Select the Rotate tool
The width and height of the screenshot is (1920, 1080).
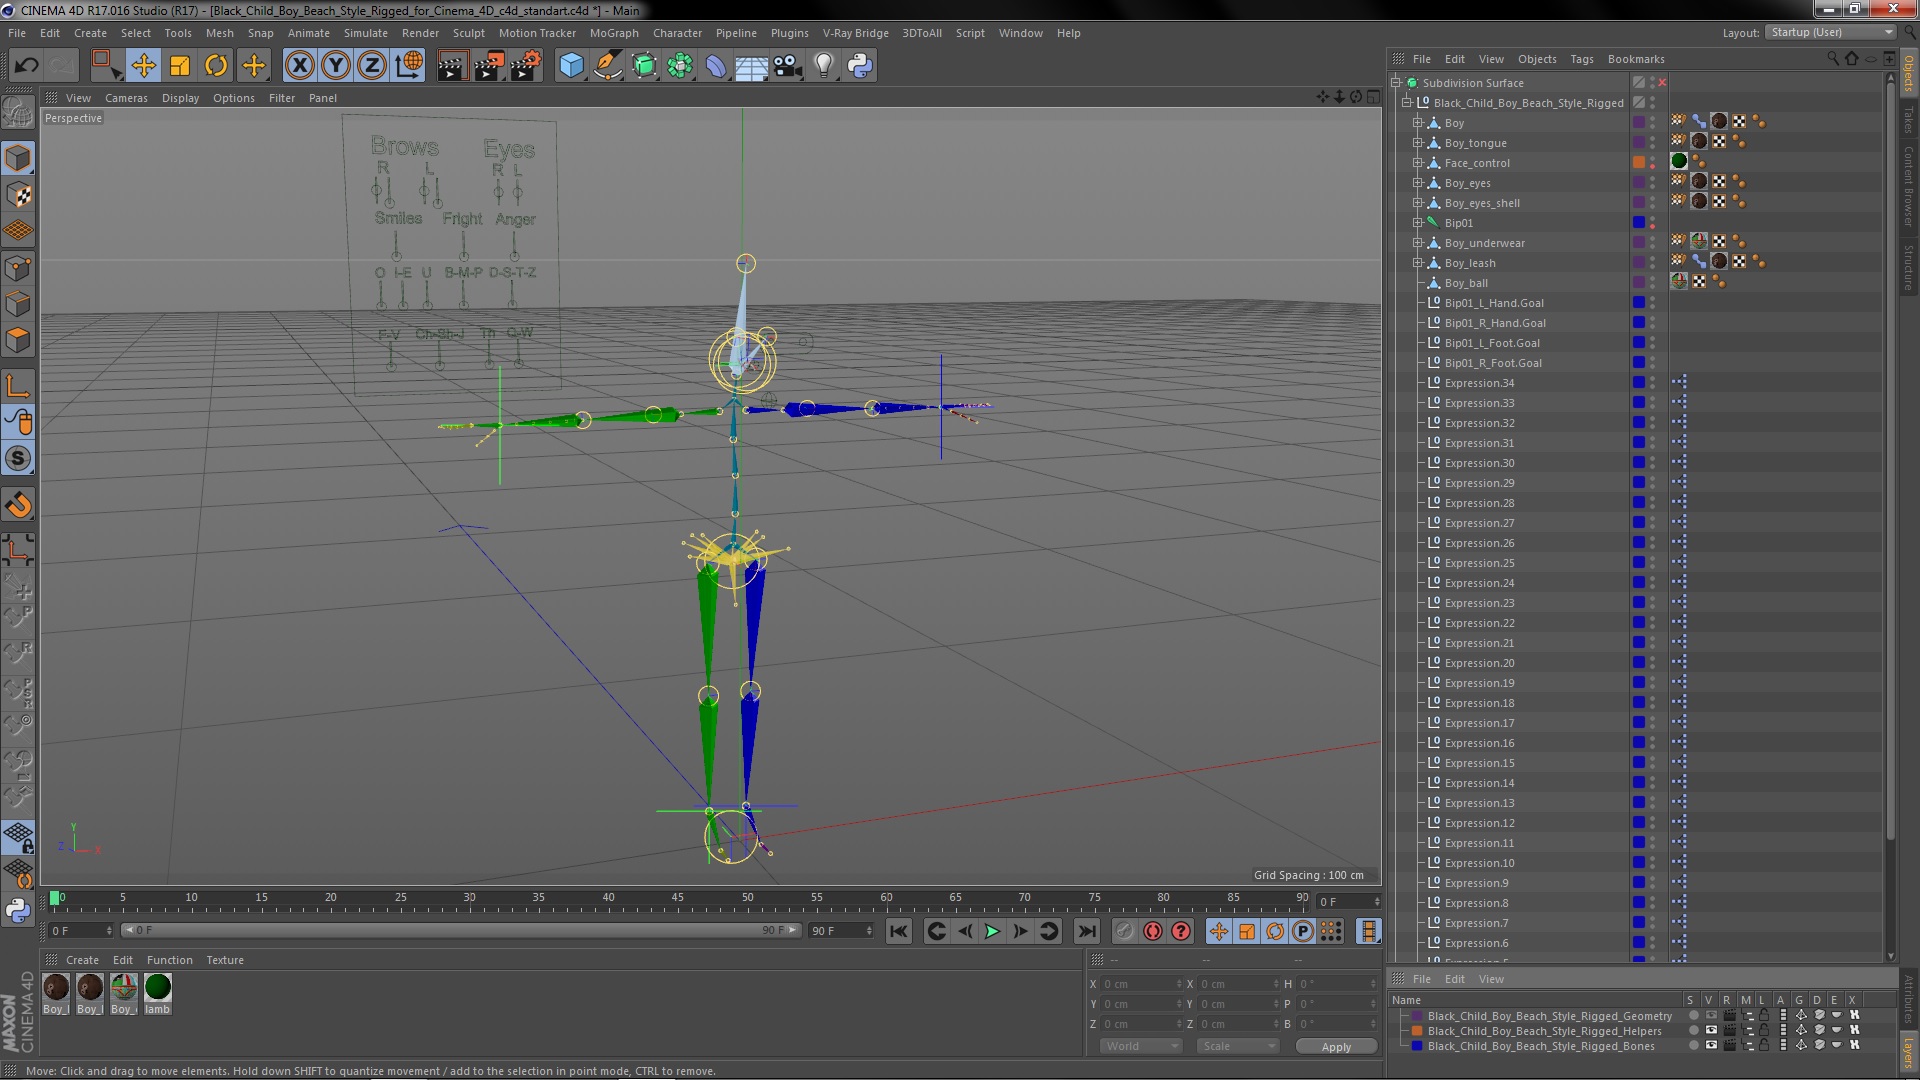coord(216,66)
